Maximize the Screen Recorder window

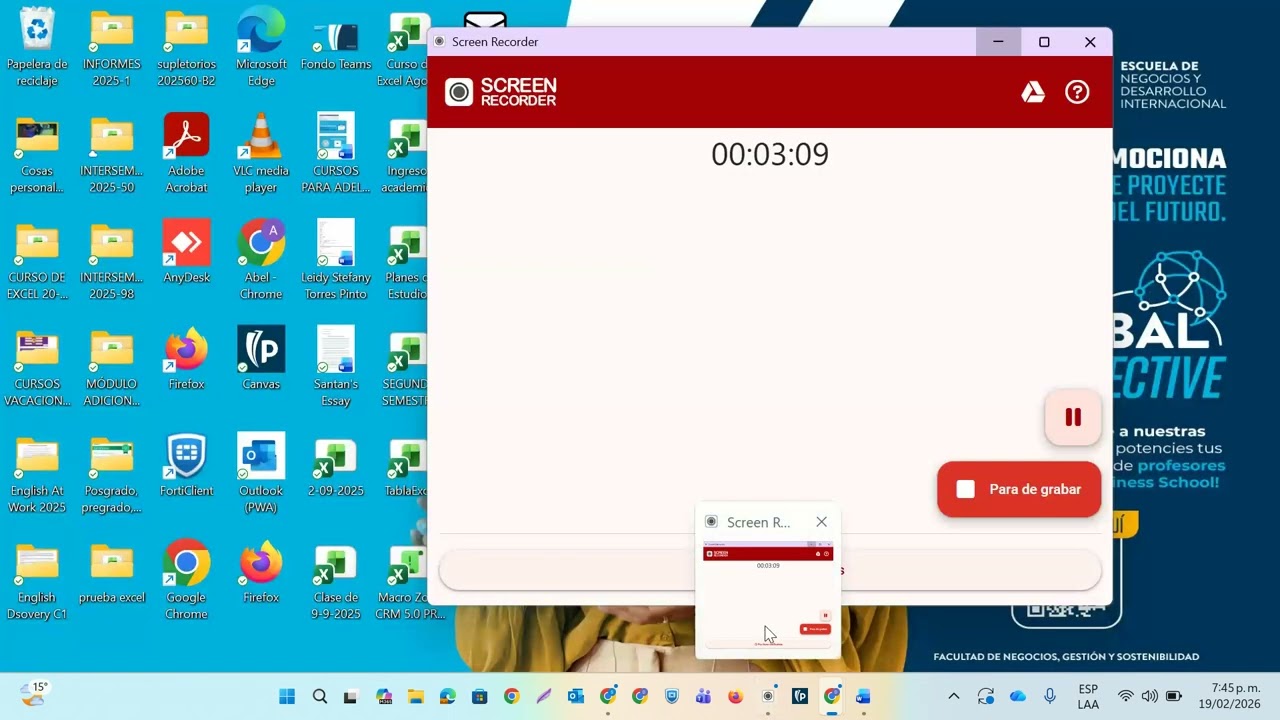1044,42
